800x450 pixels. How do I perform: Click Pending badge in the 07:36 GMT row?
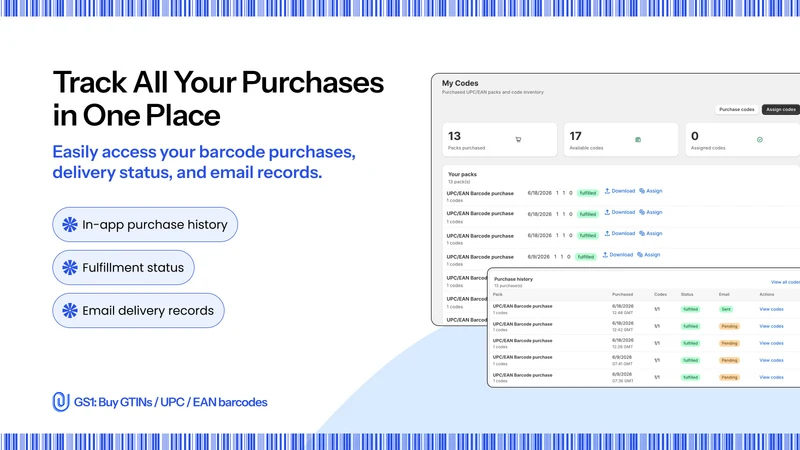click(729, 377)
